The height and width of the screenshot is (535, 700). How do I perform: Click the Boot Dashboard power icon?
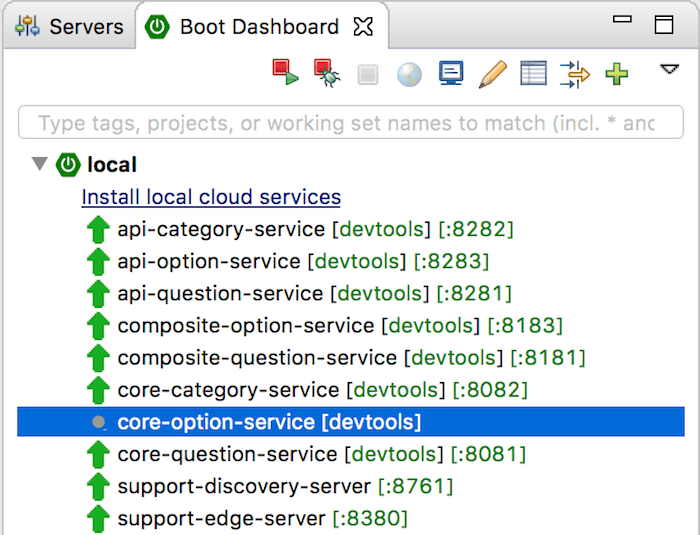(157, 27)
